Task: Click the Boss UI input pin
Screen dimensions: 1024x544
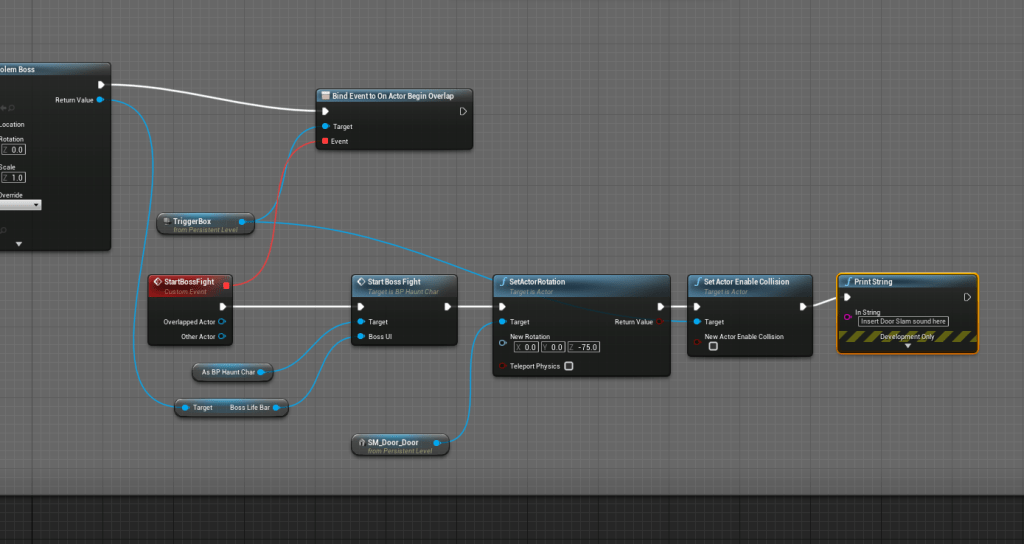Action: coord(360,337)
